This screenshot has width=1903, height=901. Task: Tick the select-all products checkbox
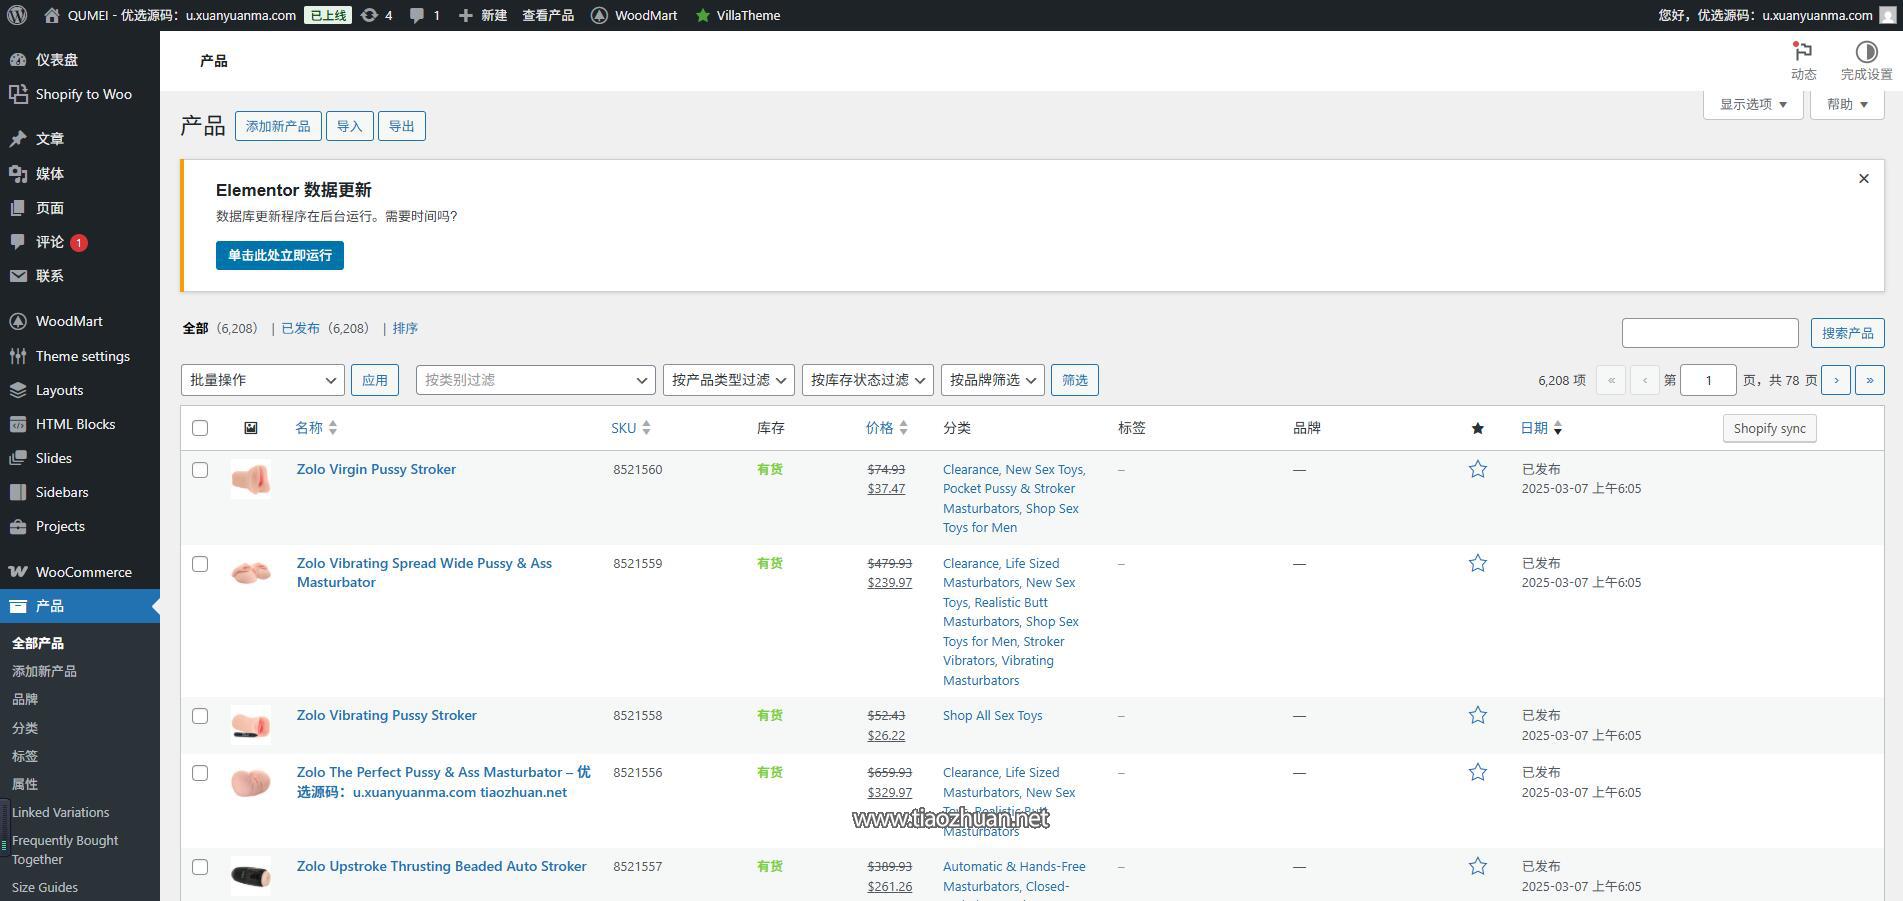coord(200,428)
